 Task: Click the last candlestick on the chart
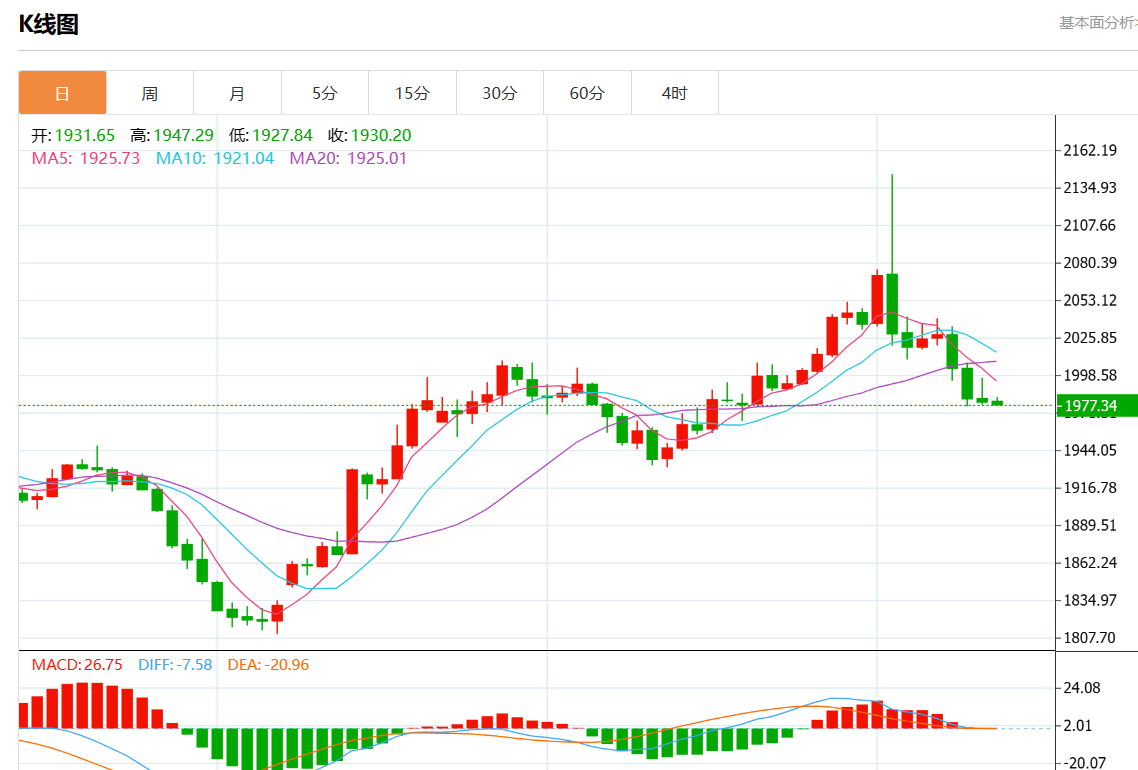point(997,402)
